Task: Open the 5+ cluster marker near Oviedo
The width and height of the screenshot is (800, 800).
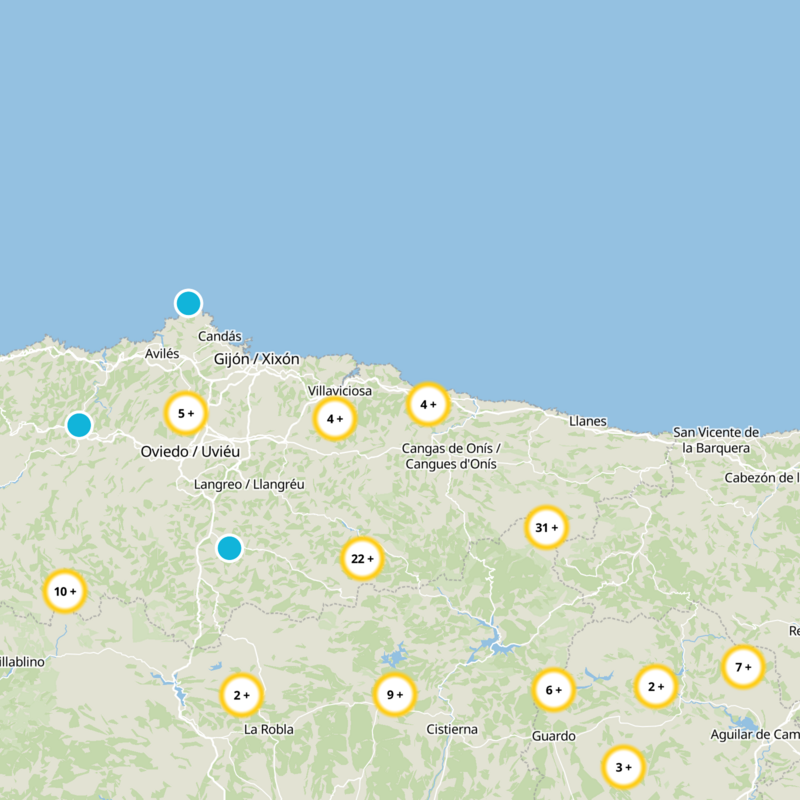Action: [186, 410]
